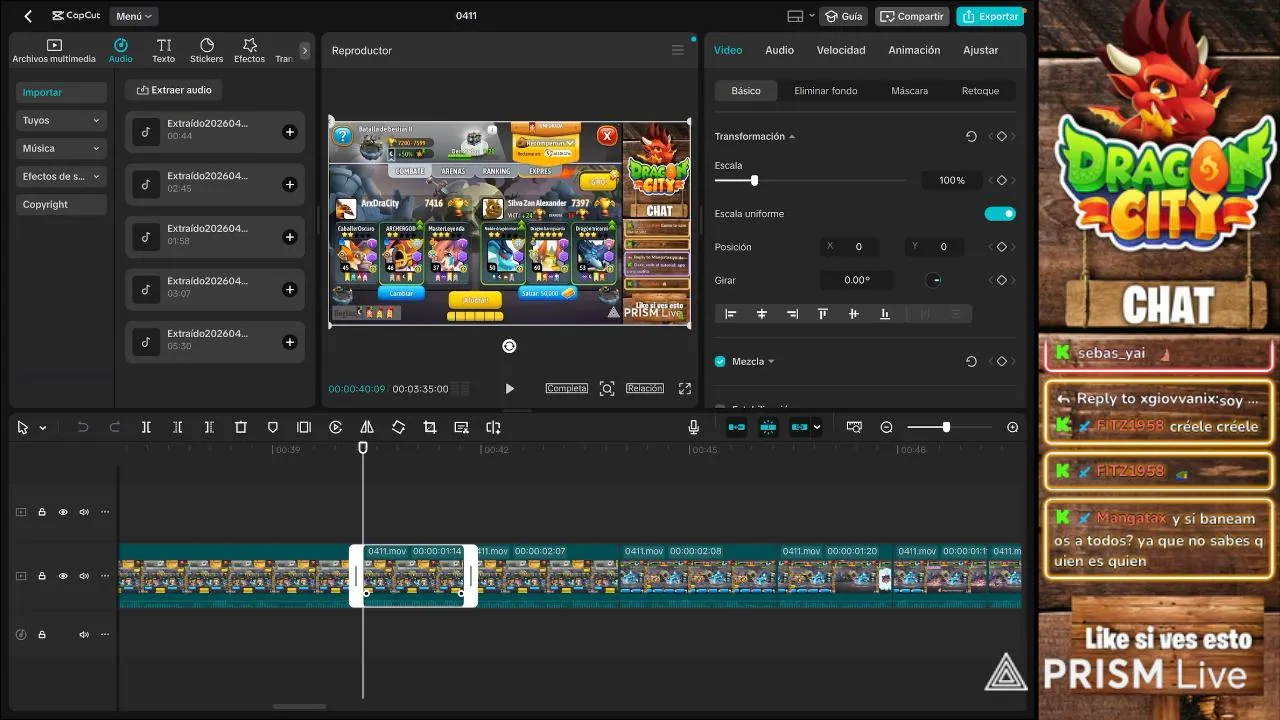Select the Eliminar fondo sub-tab

pos(826,91)
